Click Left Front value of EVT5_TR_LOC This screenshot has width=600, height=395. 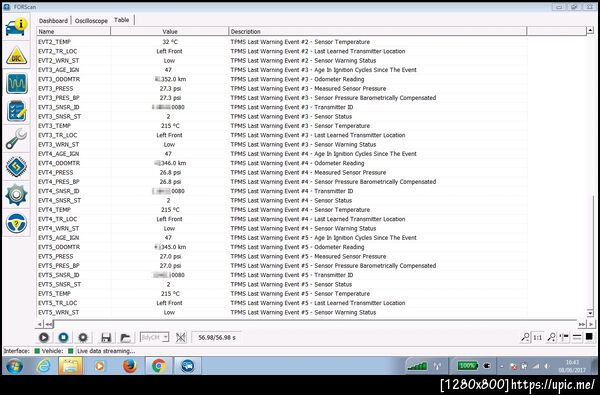[169, 303]
